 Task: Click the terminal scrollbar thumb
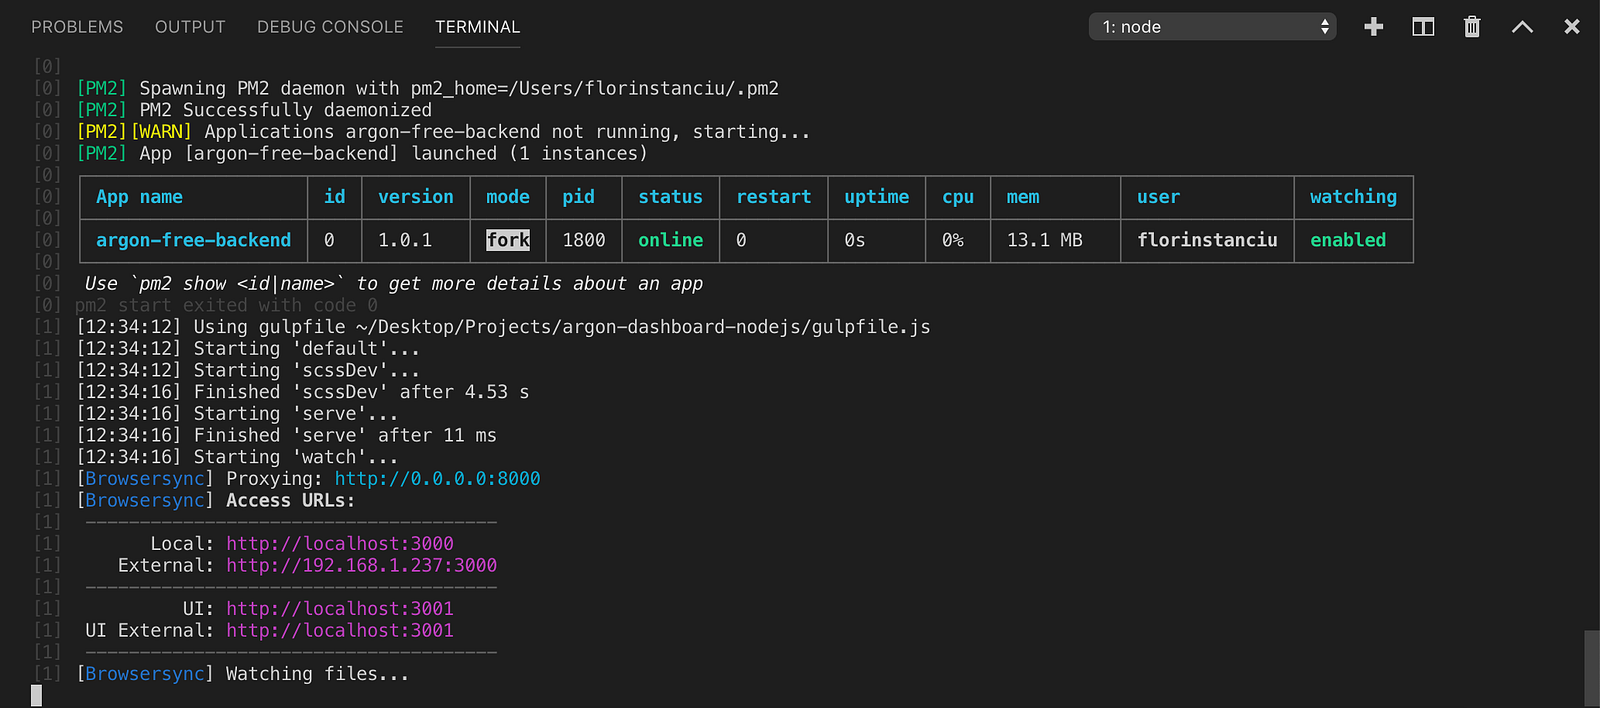[x=1591, y=668]
